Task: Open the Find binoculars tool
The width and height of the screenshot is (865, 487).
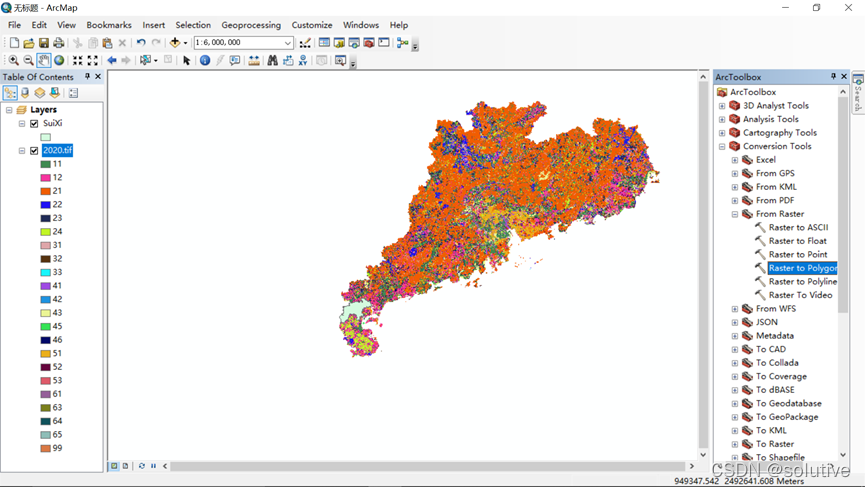Action: 272,61
